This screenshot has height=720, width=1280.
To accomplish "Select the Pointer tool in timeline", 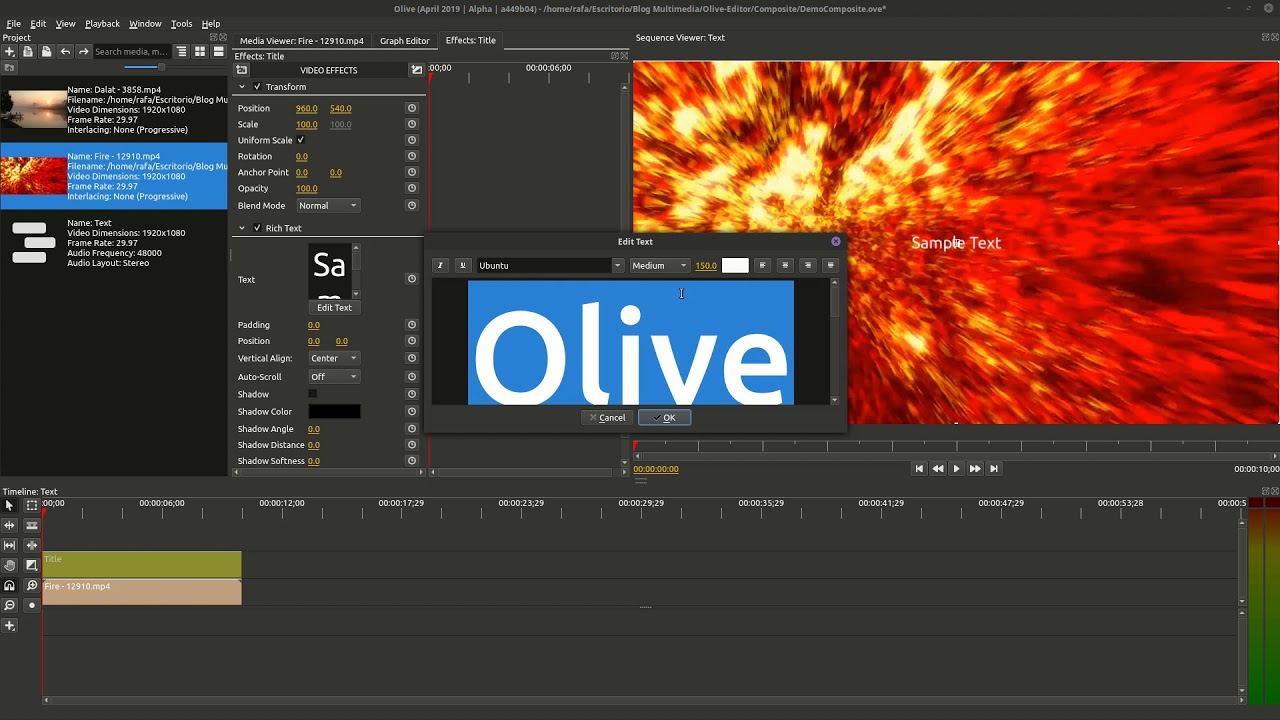I will (x=9, y=506).
